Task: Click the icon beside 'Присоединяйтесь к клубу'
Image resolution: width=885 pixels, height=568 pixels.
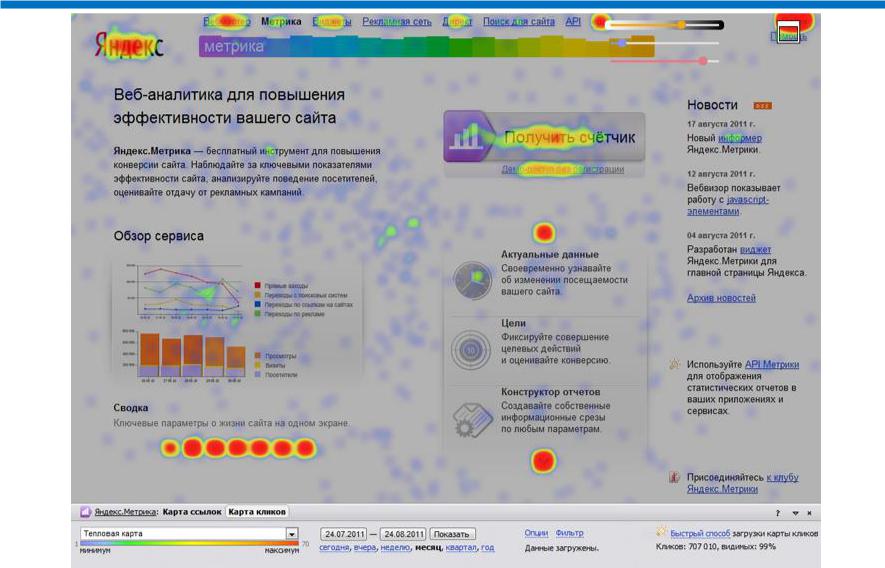Action: [x=674, y=477]
